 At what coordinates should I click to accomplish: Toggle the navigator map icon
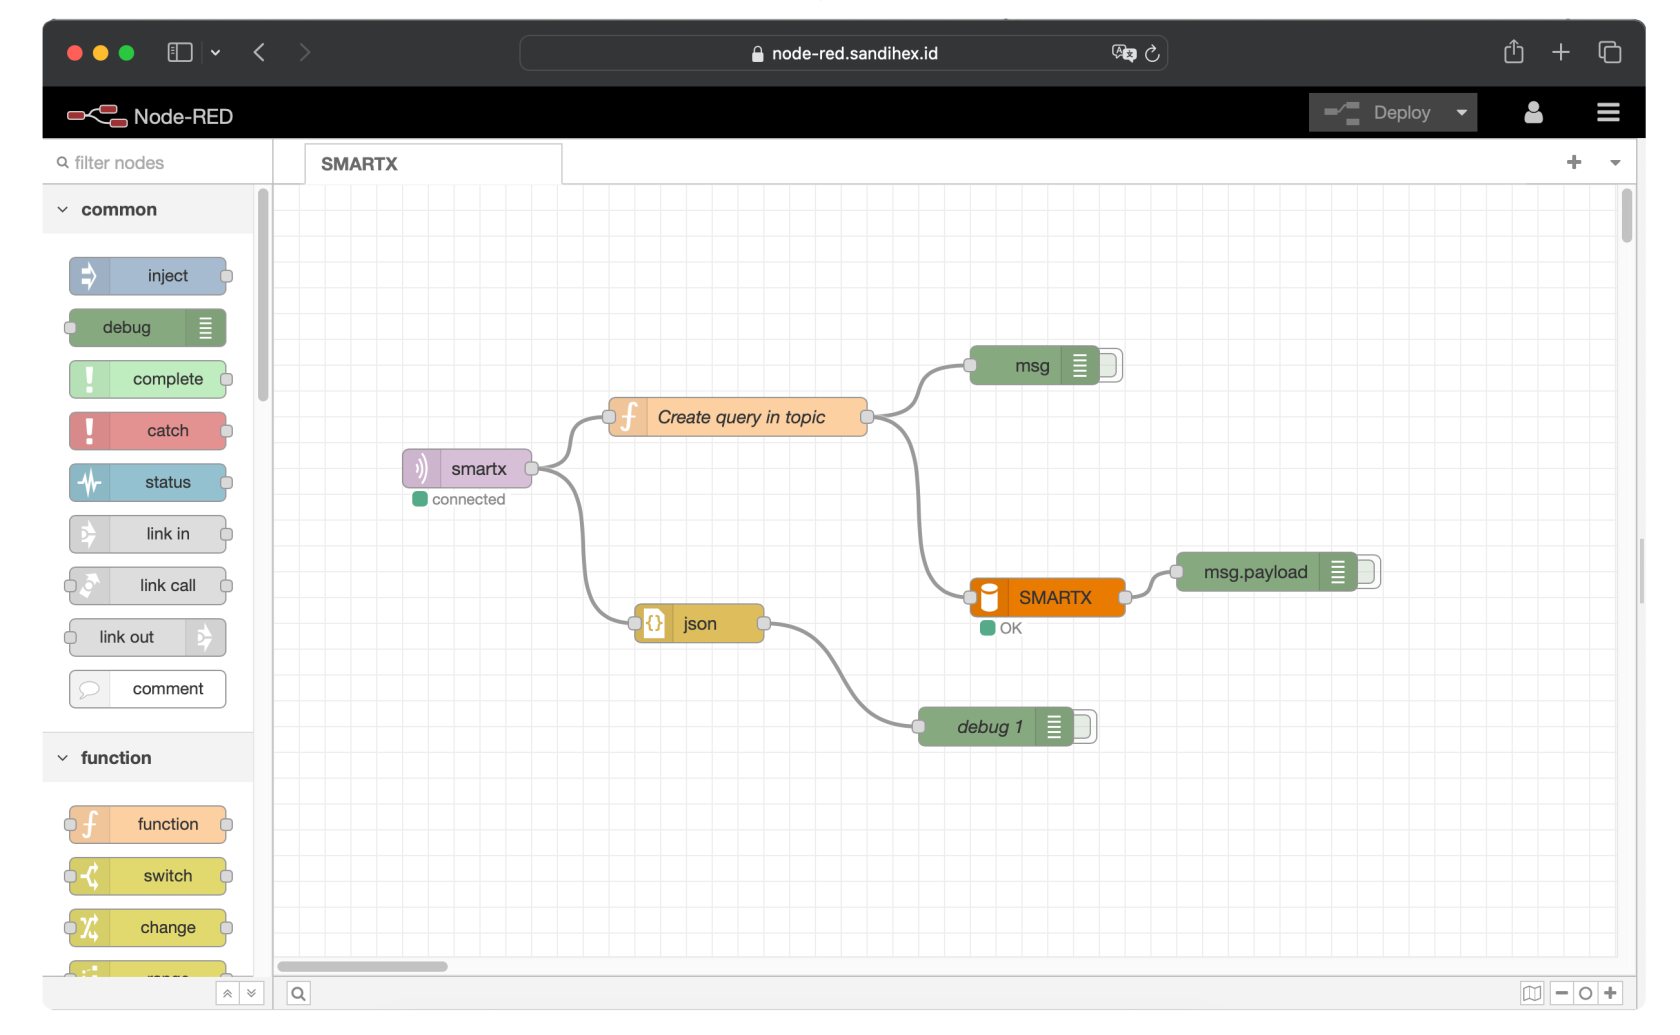1532,993
